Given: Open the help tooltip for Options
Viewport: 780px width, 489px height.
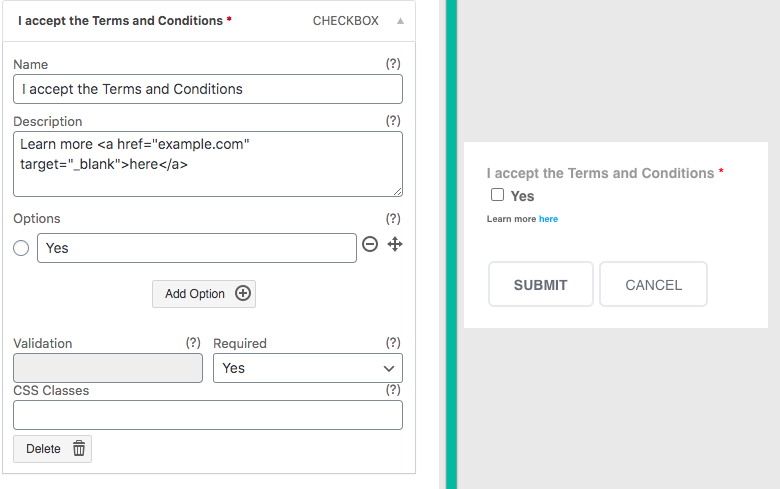Looking at the screenshot, I should click(393, 218).
